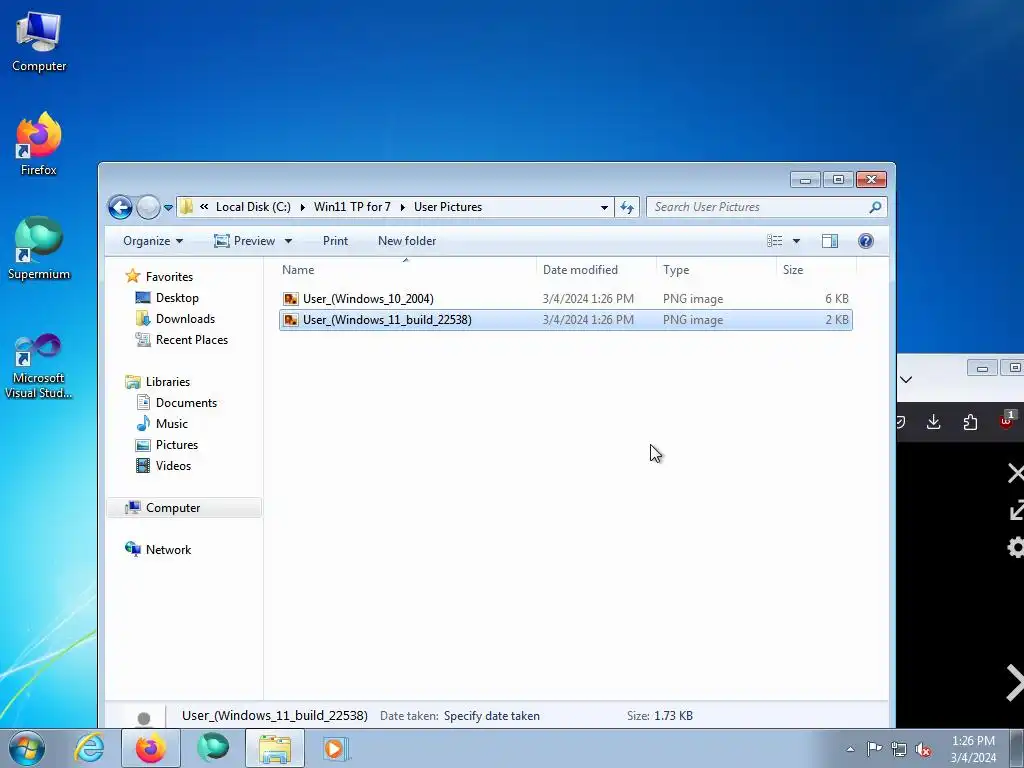
Task: Click PNG icon of Windows_11_build_22538 file
Action: [x=291, y=320]
